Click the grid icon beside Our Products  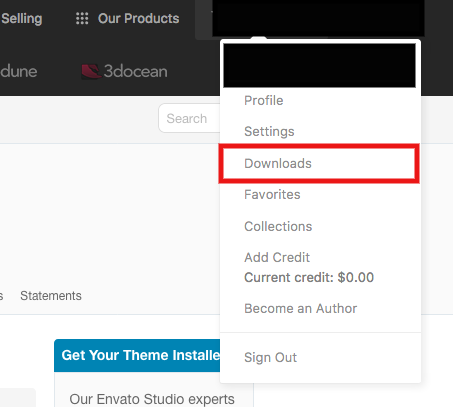[x=82, y=18]
